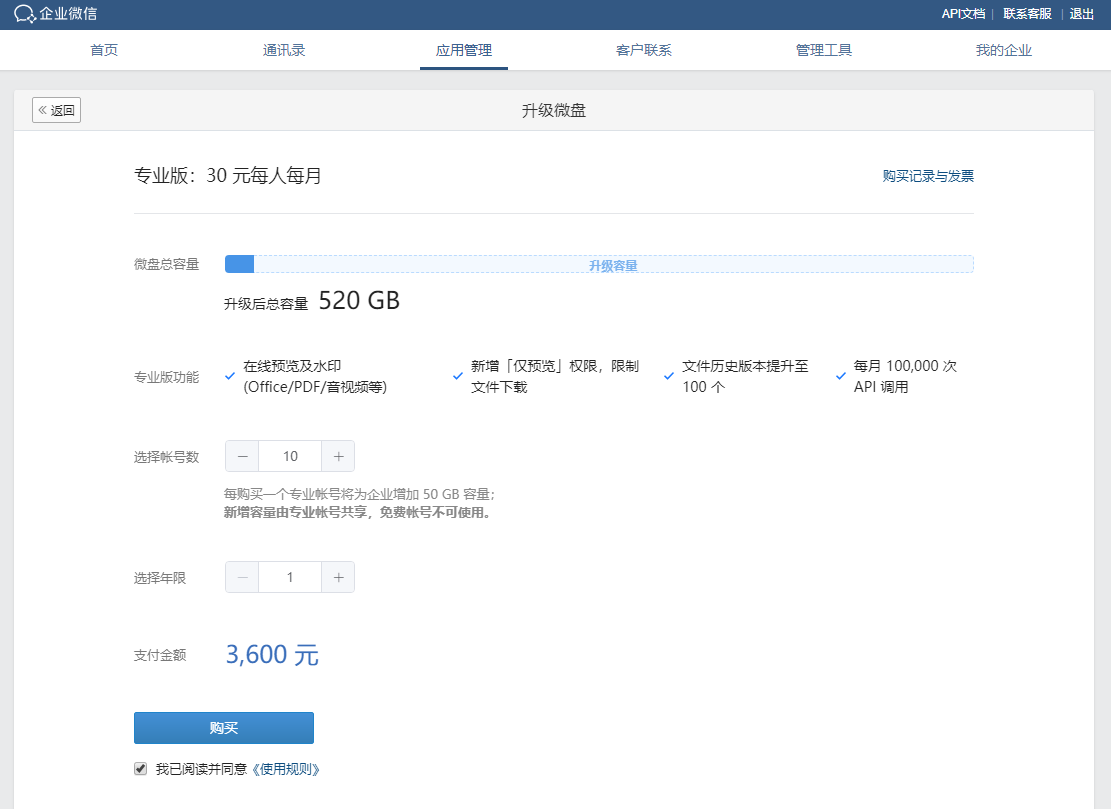Open the 管理工具 tab
1111x809 pixels.
tap(824, 50)
